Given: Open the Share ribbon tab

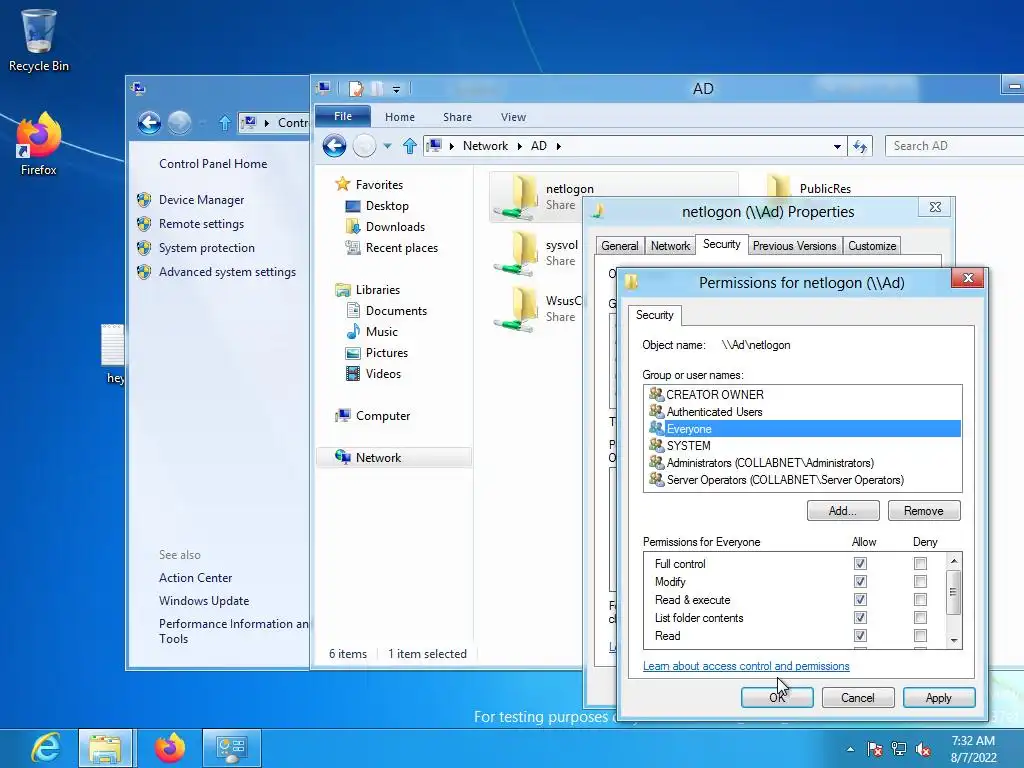Looking at the screenshot, I should click(x=457, y=117).
